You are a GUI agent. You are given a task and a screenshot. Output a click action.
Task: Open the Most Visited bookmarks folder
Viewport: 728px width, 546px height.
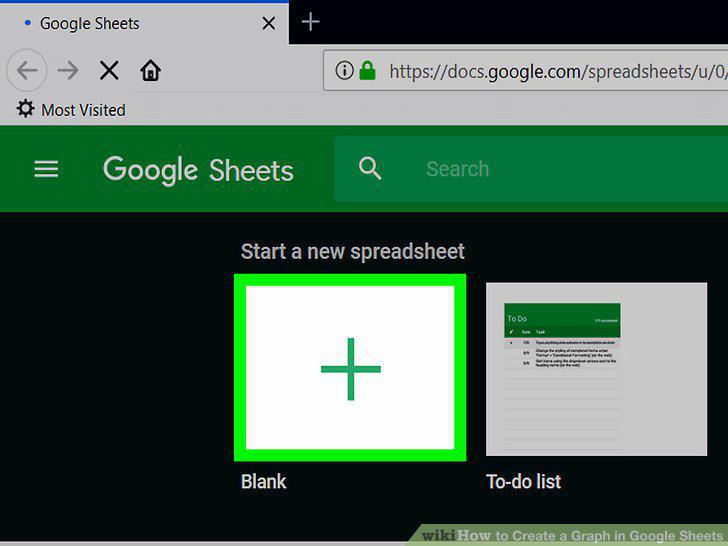[71, 110]
